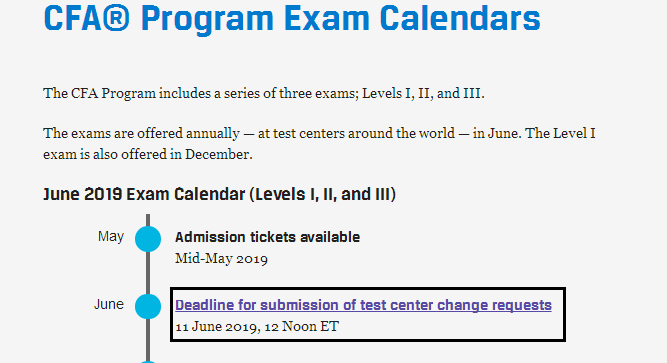Click the word Calendars in the page title

point(460,18)
